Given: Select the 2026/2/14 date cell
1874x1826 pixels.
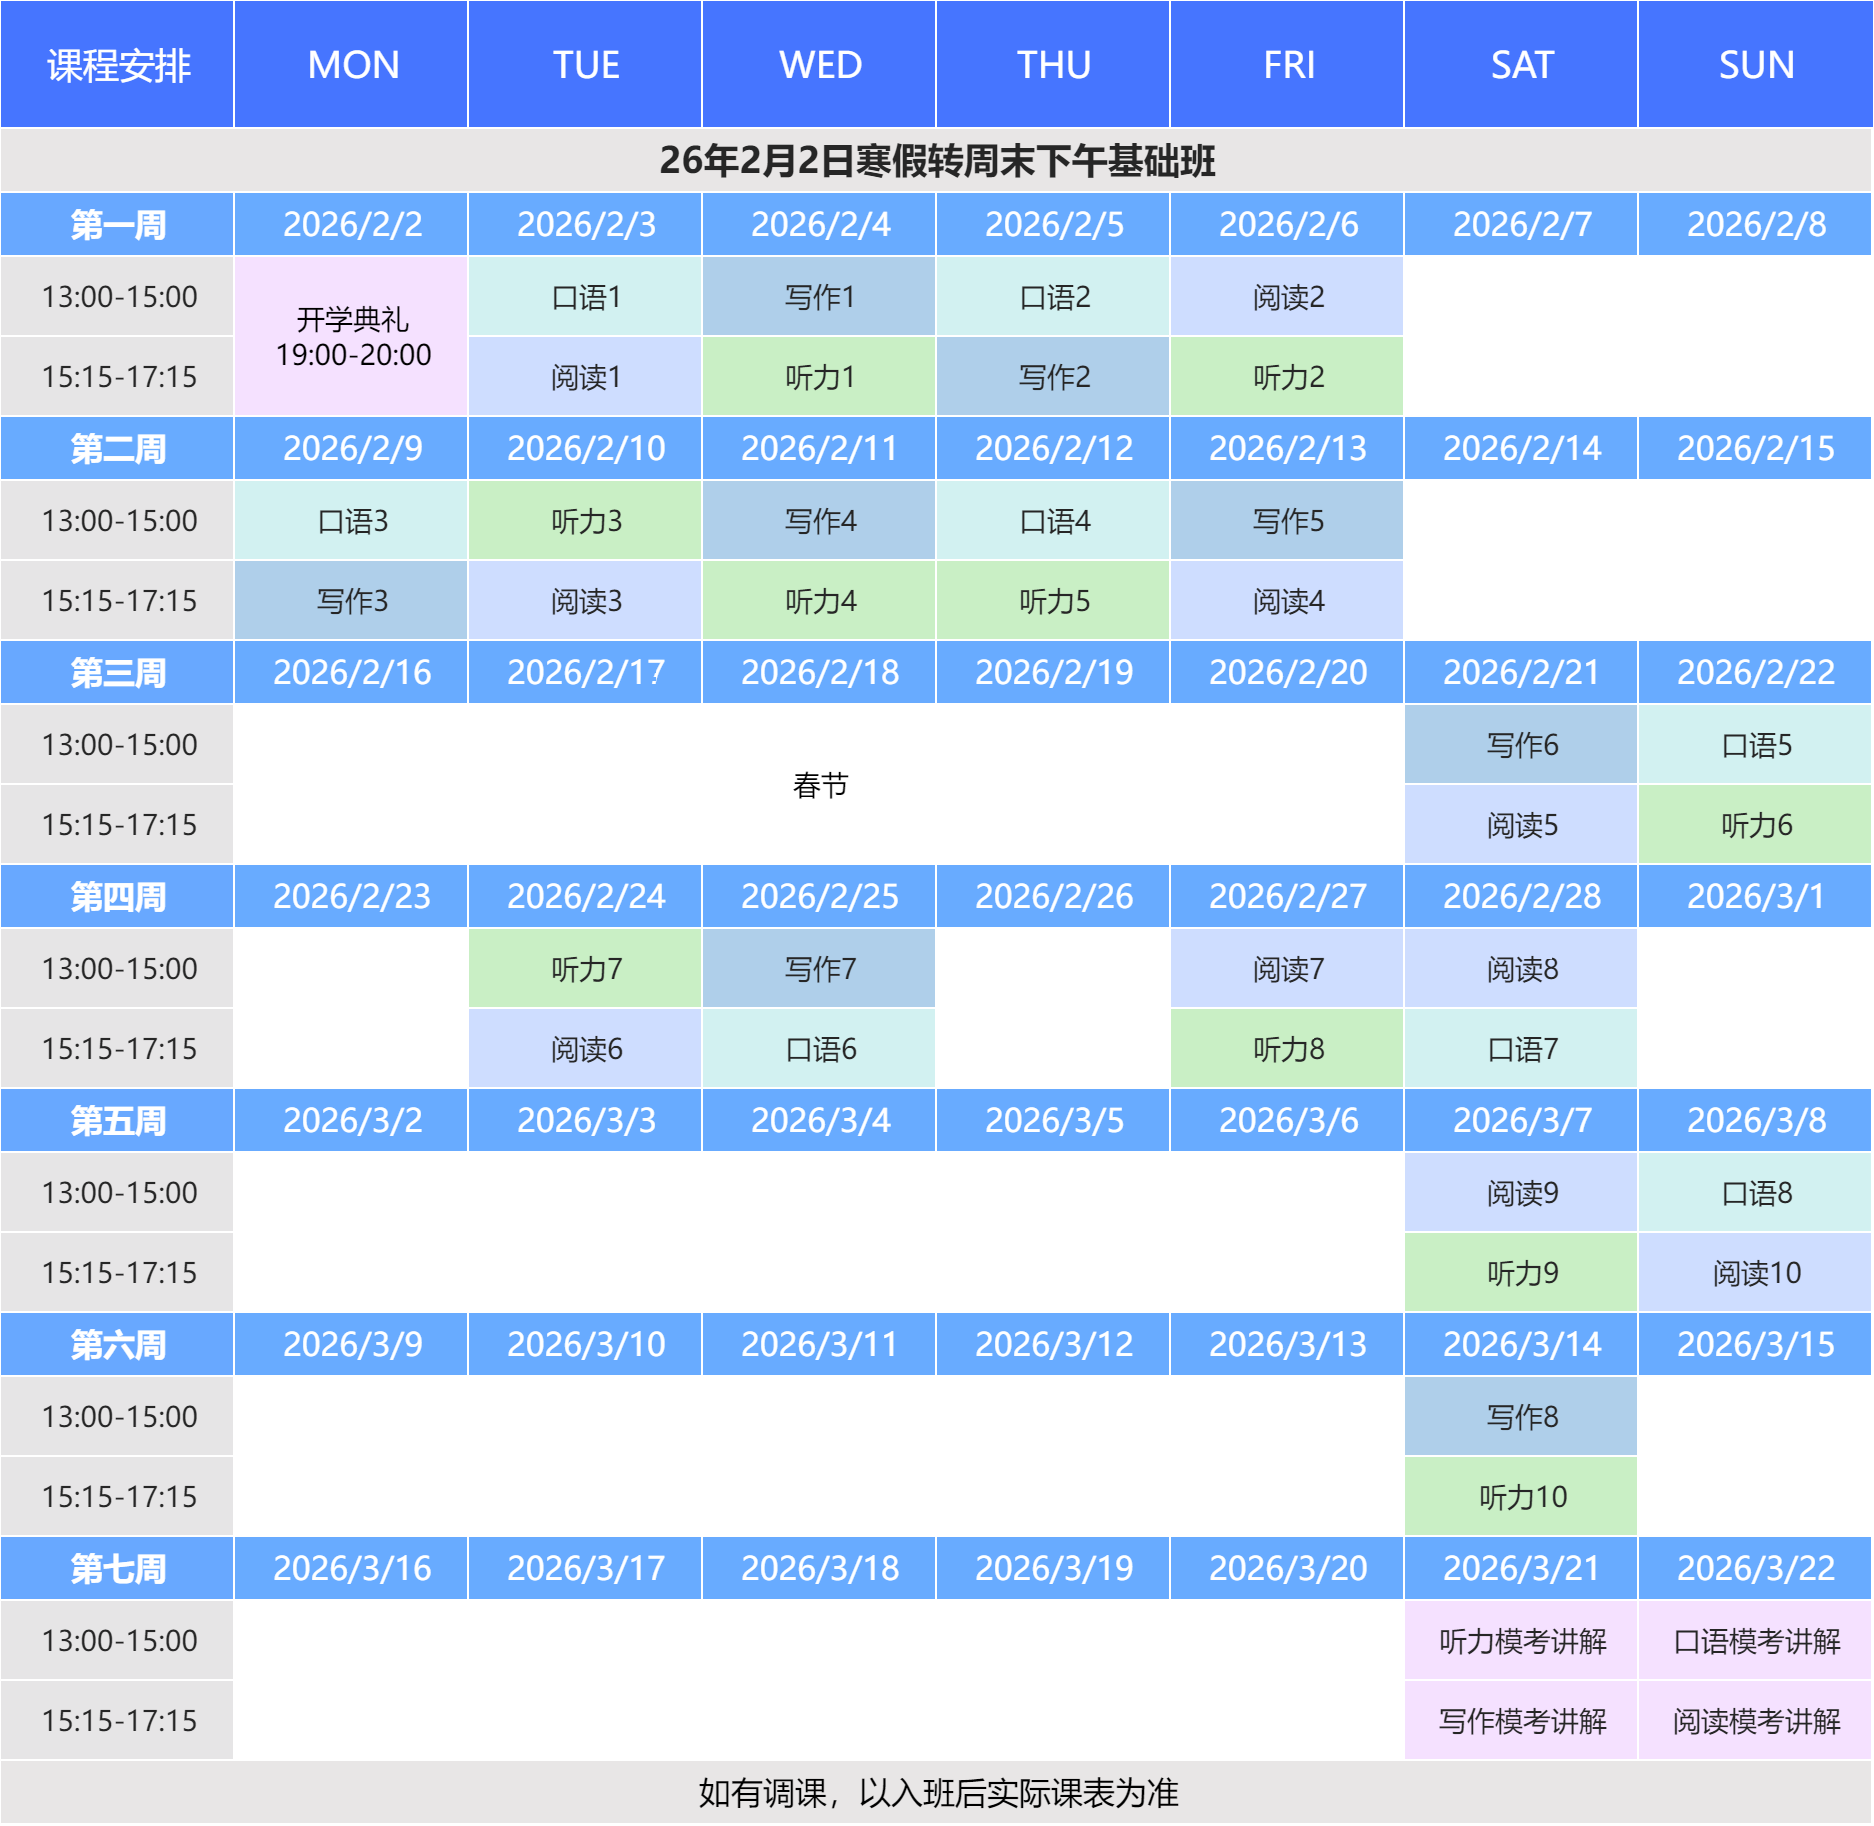Looking at the screenshot, I should (1521, 448).
